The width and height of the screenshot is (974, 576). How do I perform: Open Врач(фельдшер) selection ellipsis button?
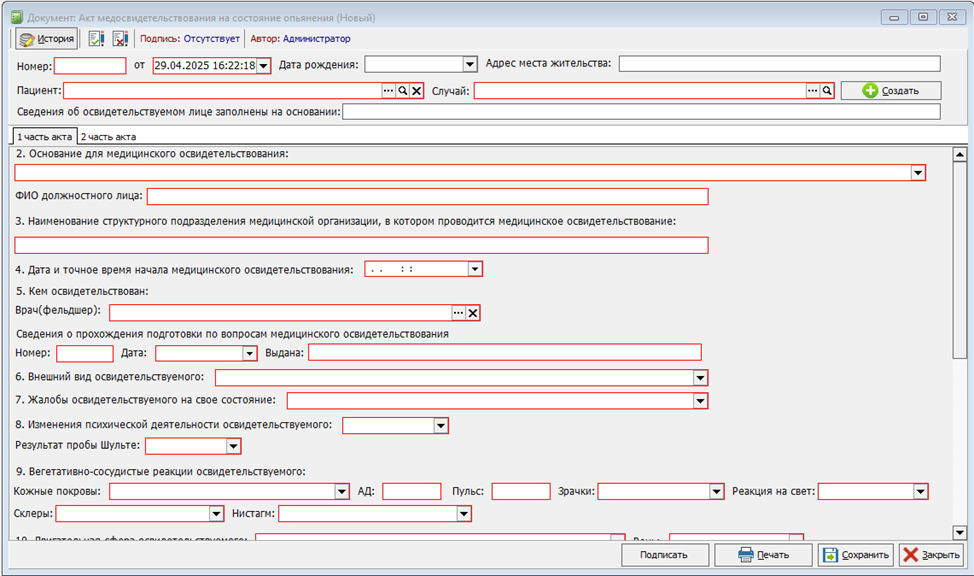tap(458, 313)
